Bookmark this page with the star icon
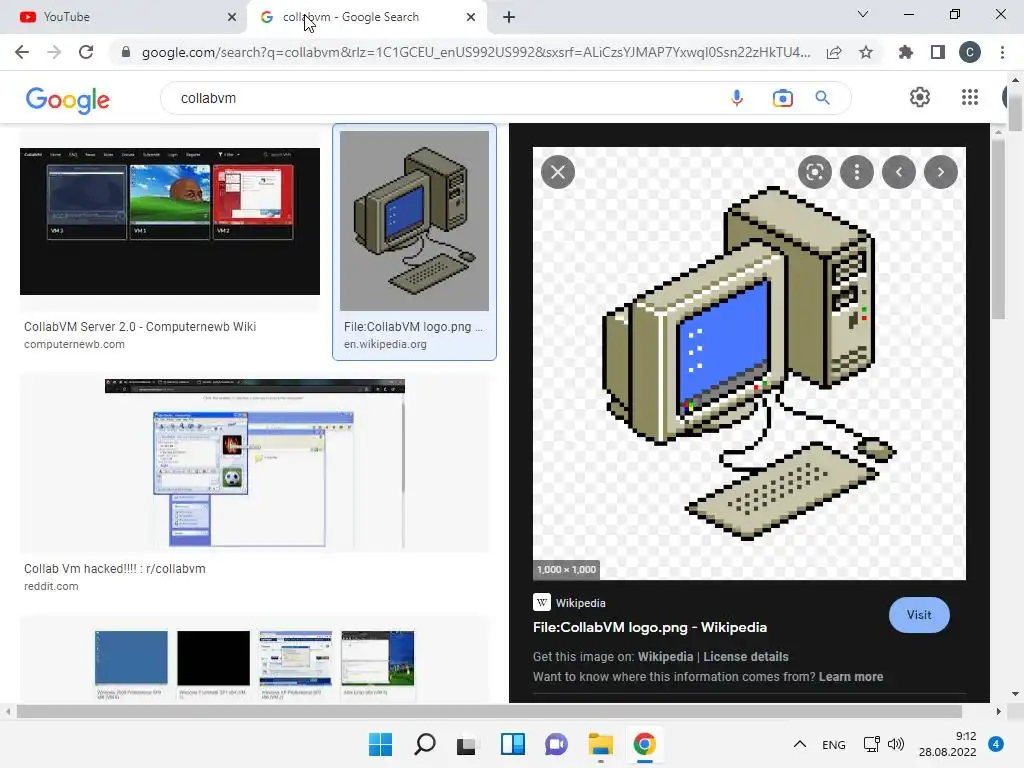Screen dimensions: 1024x768 tap(866, 52)
